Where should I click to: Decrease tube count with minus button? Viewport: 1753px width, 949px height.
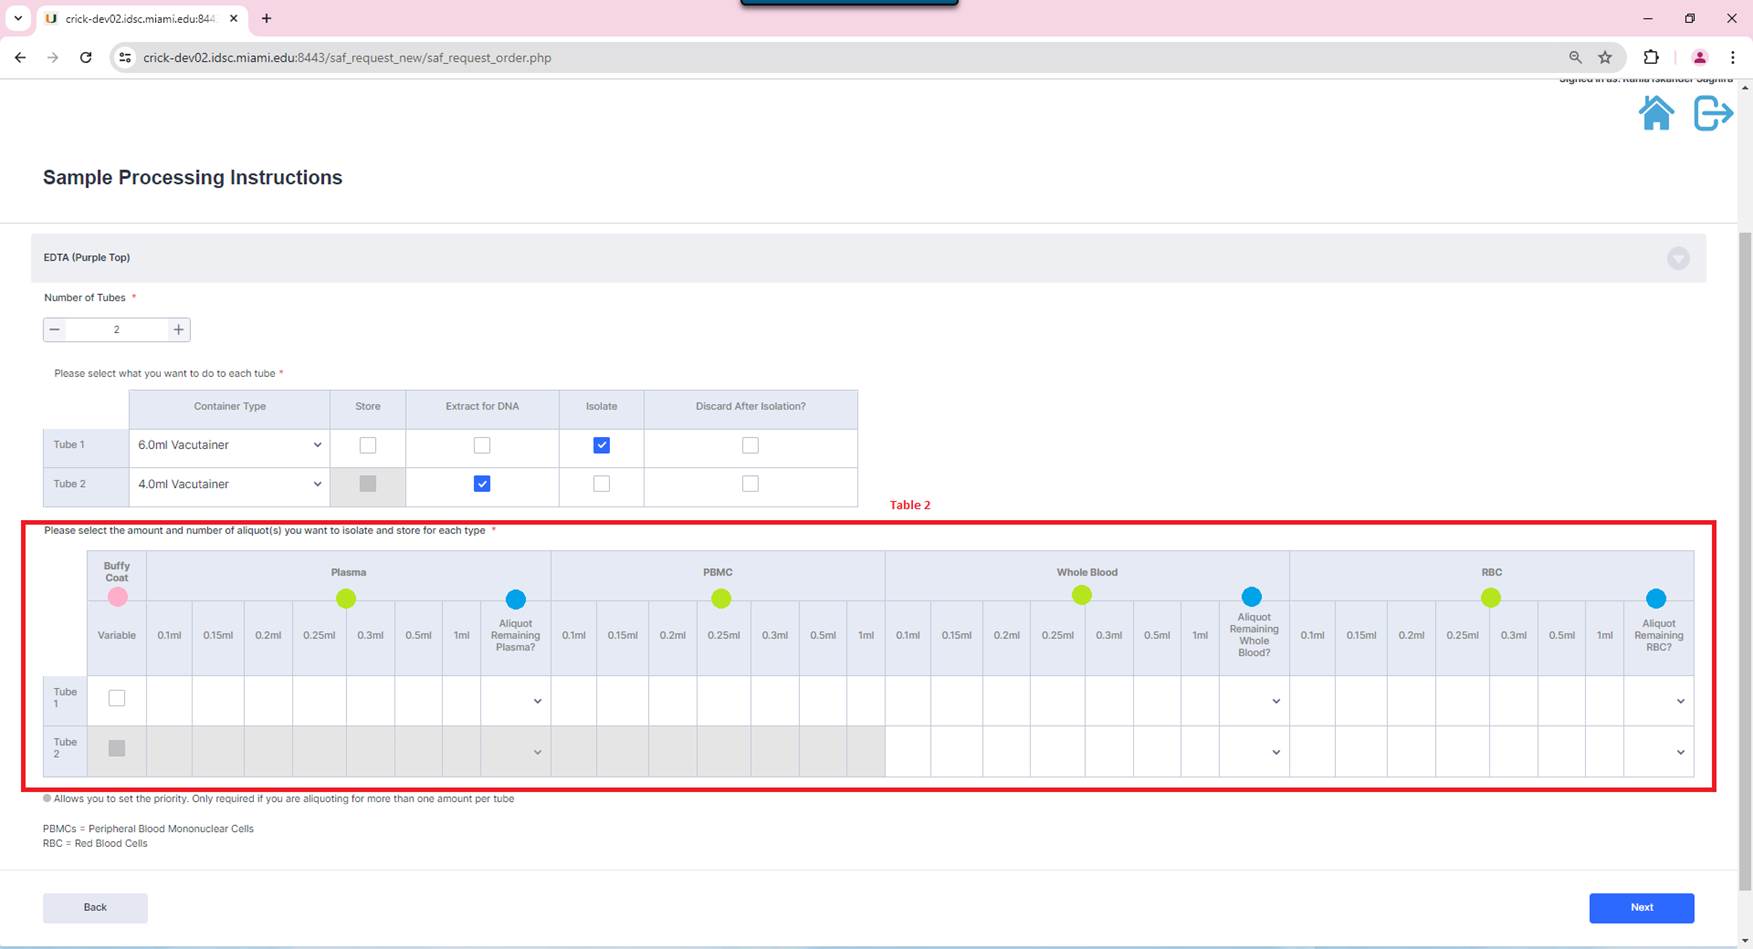click(x=55, y=330)
